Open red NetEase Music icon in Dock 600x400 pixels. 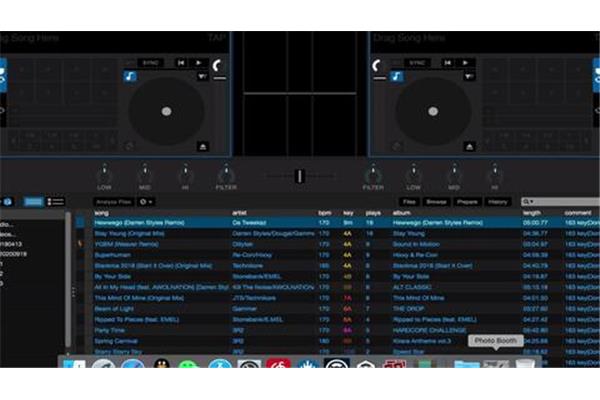pyautogui.click(x=278, y=364)
